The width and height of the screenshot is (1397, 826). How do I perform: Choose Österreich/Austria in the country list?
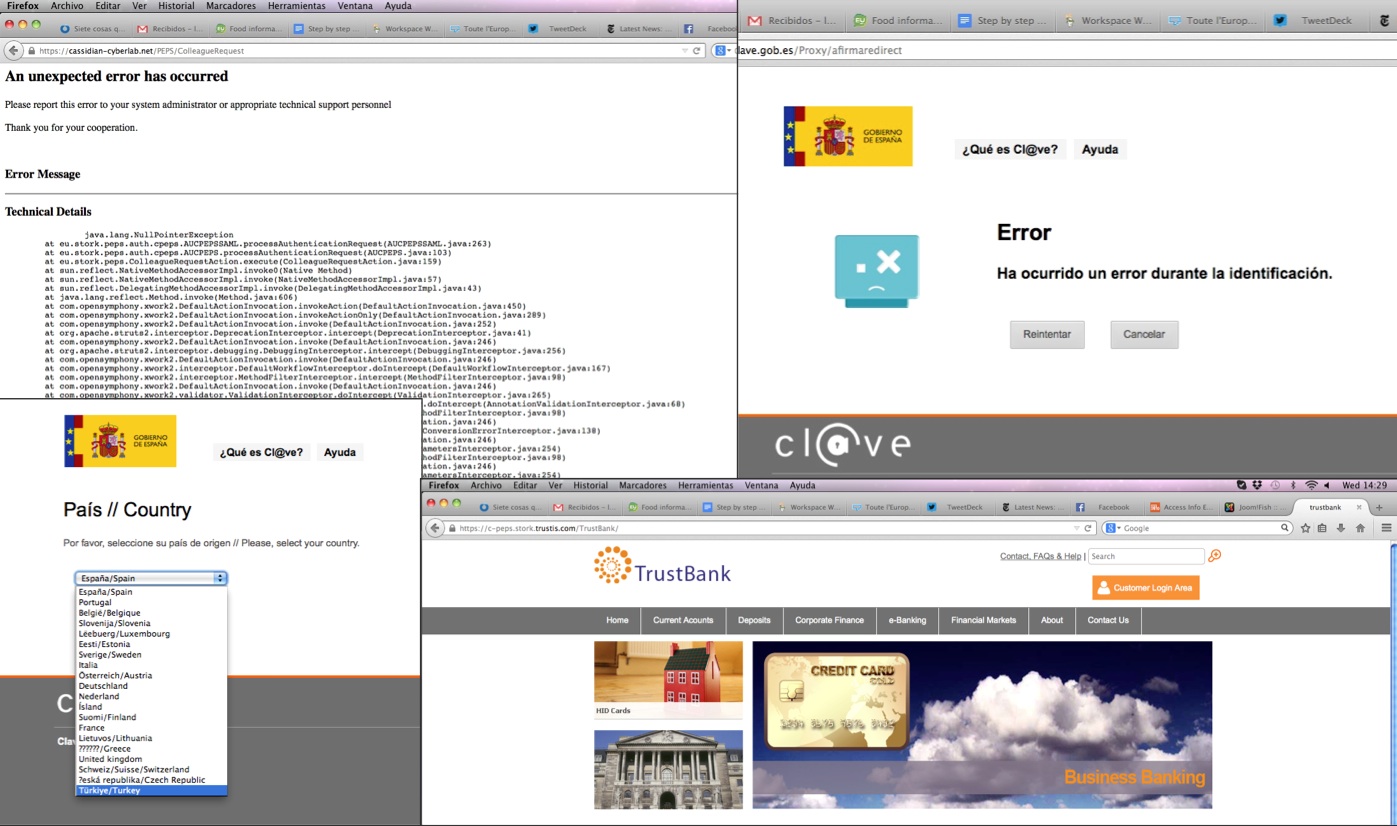click(151, 675)
